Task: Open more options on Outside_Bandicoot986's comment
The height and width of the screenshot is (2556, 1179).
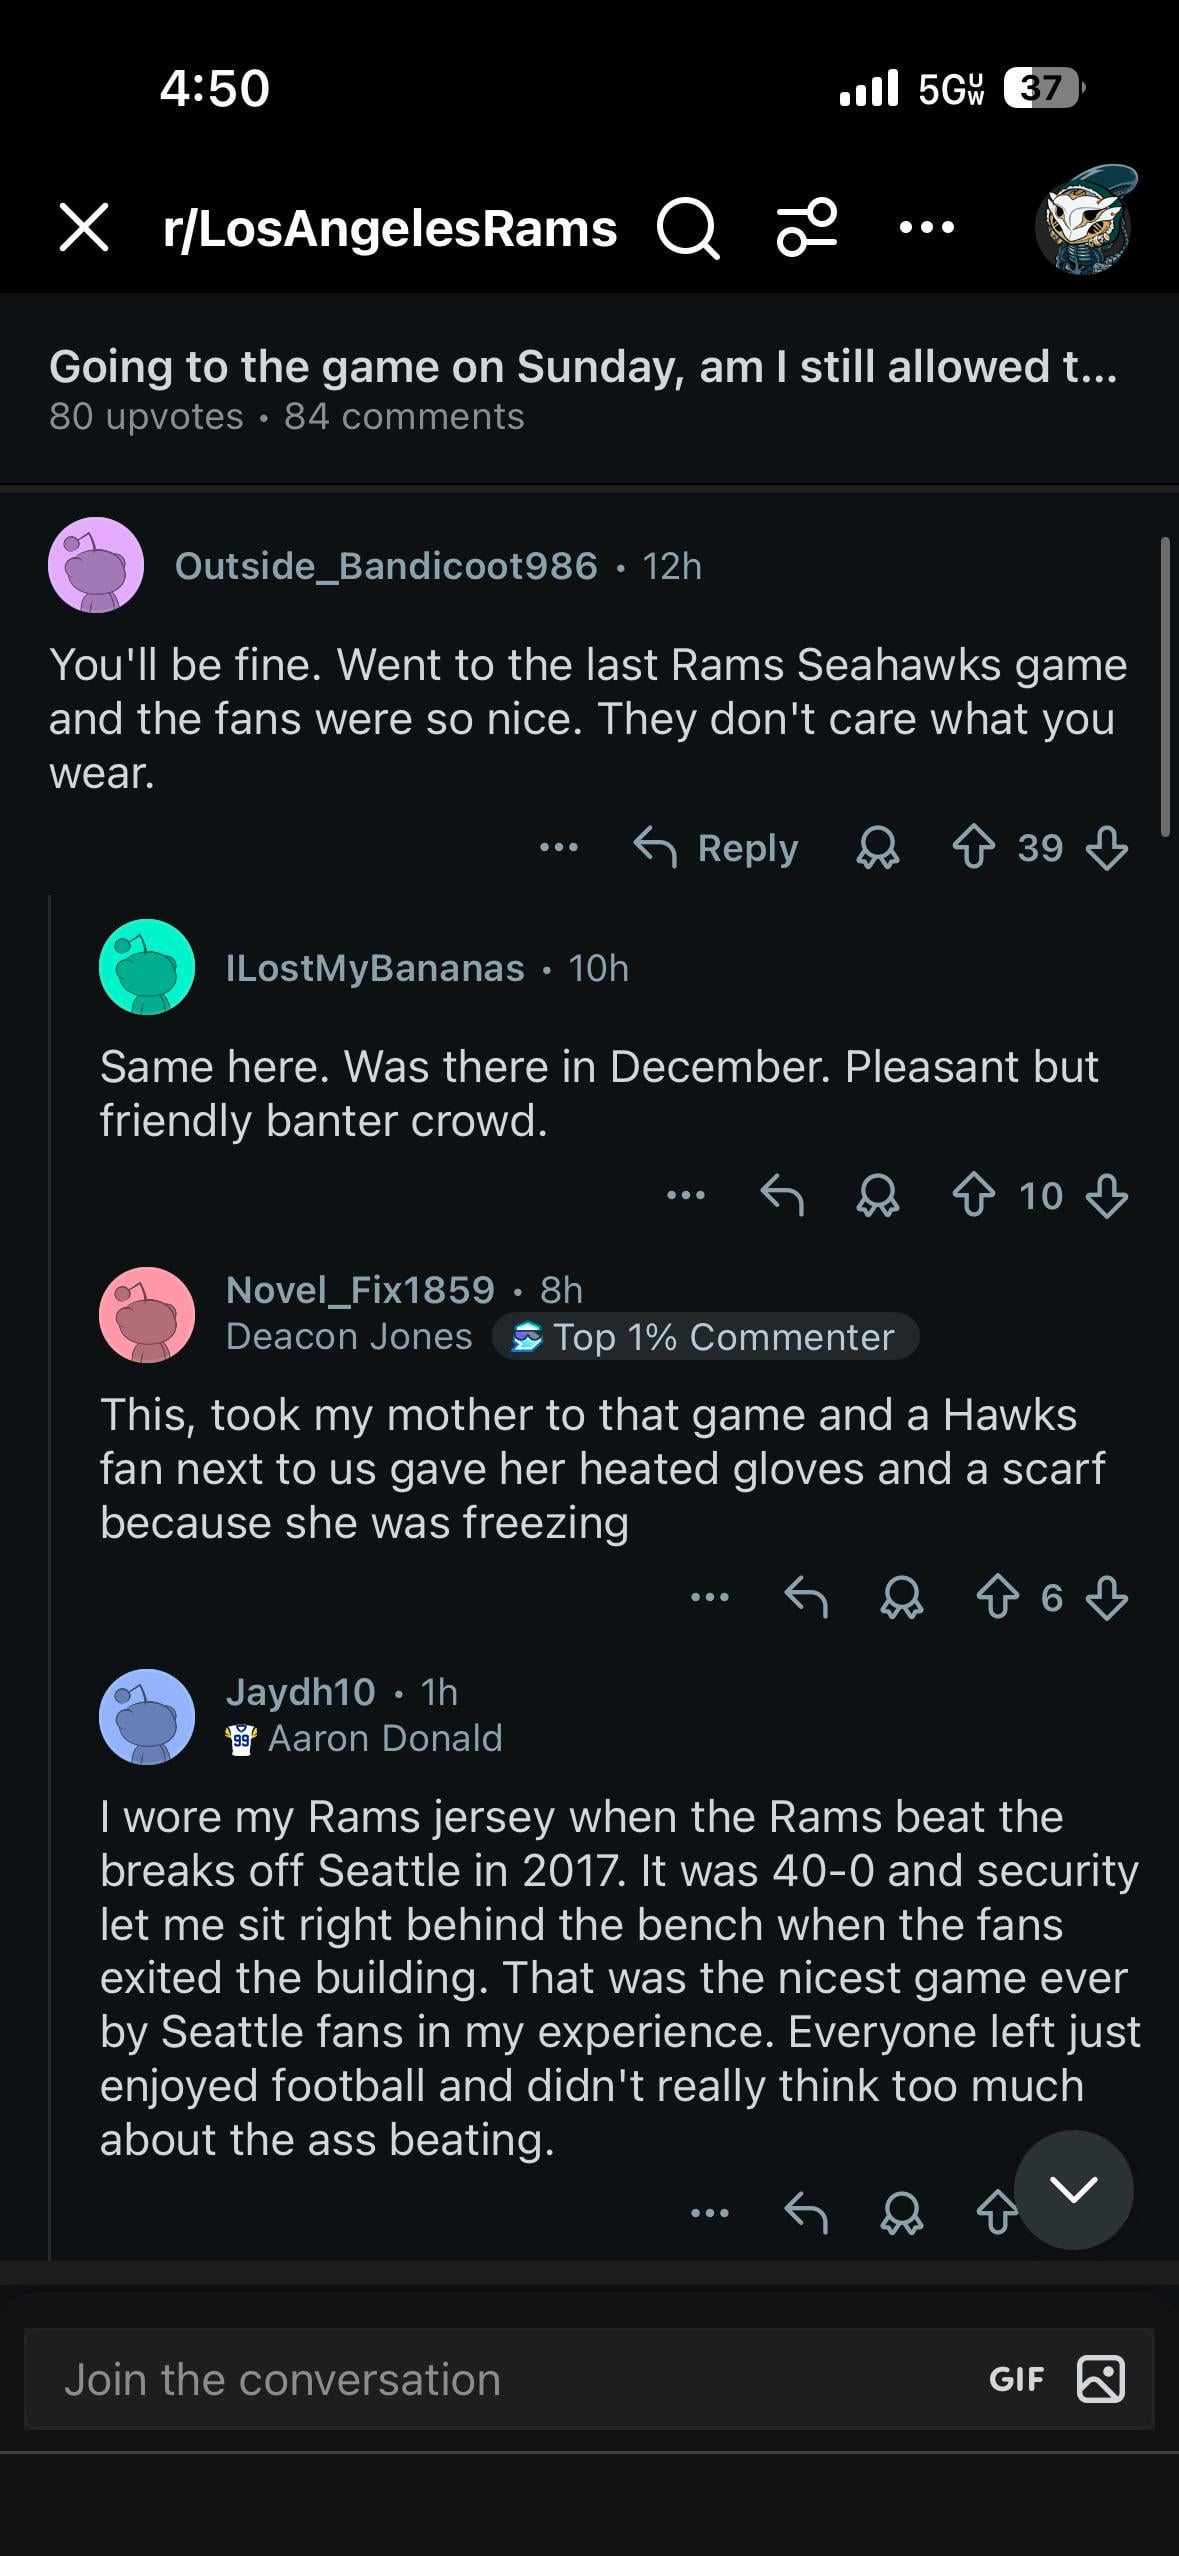Action: [558, 848]
